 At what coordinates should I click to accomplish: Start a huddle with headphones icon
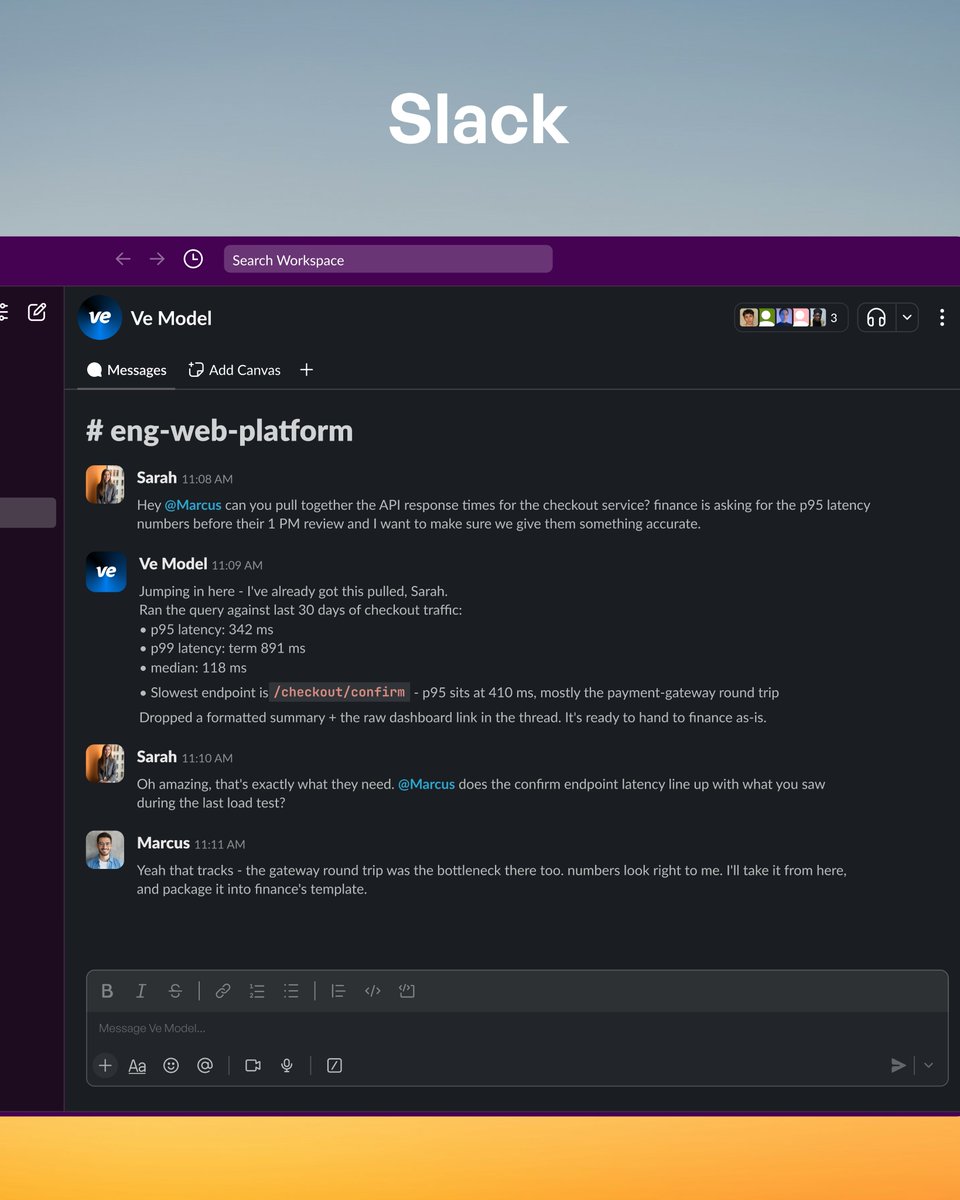click(x=877, y=318)
